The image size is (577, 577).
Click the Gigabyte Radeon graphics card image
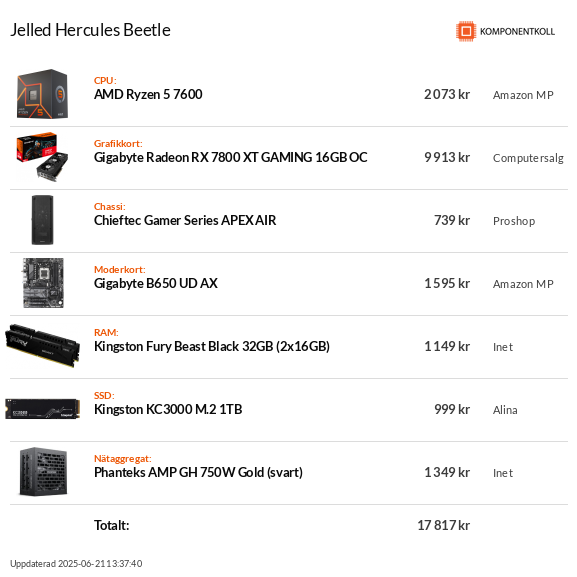tap(42, 157)
